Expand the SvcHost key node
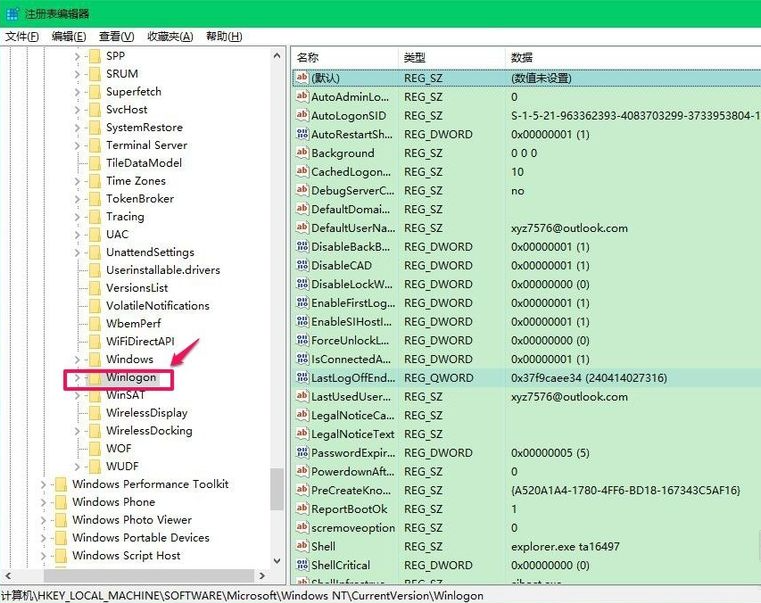The height and width of the screenshot is (603, 761). tap(77, 110)
